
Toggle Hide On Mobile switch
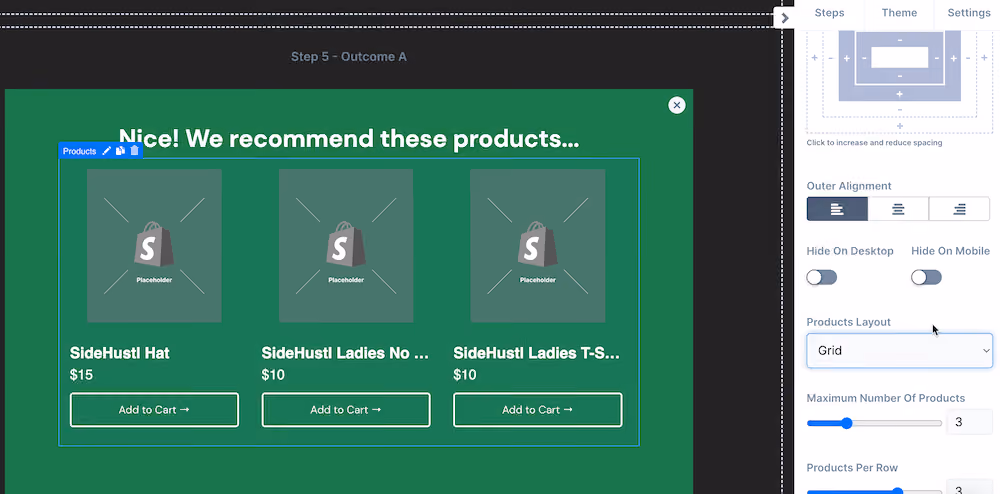[926, 277]
